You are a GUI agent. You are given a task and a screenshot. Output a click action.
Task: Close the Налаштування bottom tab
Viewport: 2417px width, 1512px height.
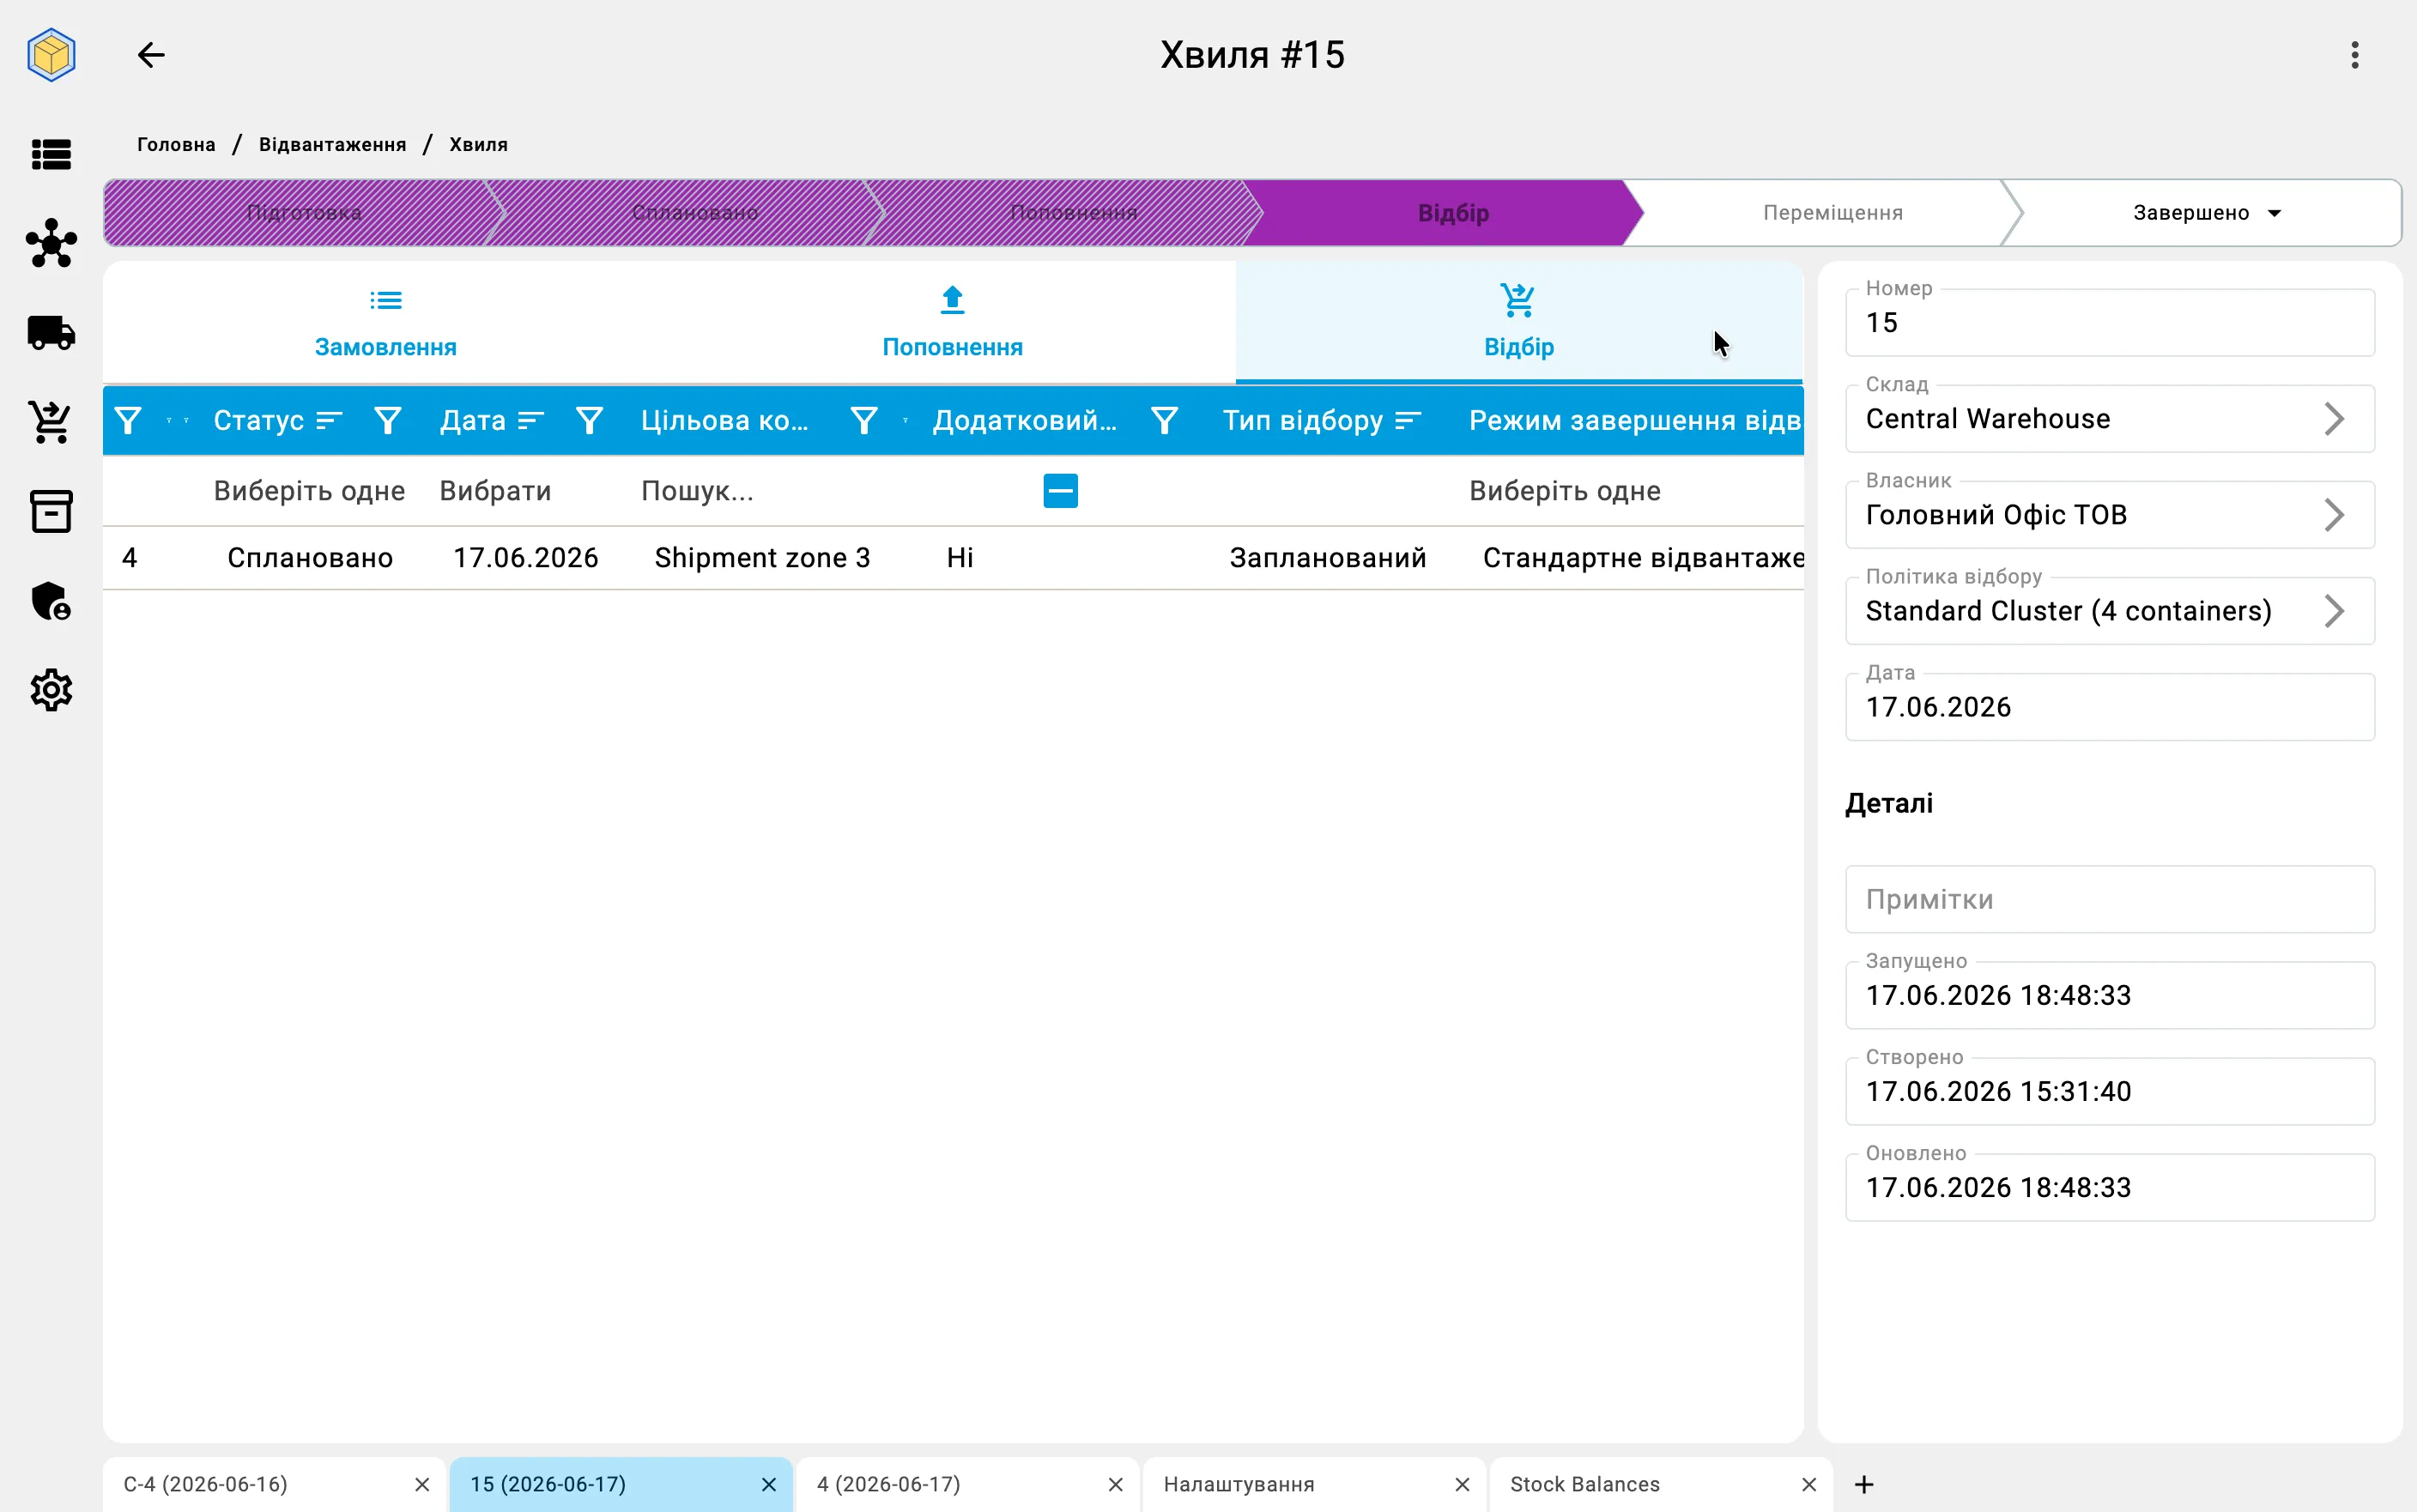pyautogui.click(x=1462, y=1485)
